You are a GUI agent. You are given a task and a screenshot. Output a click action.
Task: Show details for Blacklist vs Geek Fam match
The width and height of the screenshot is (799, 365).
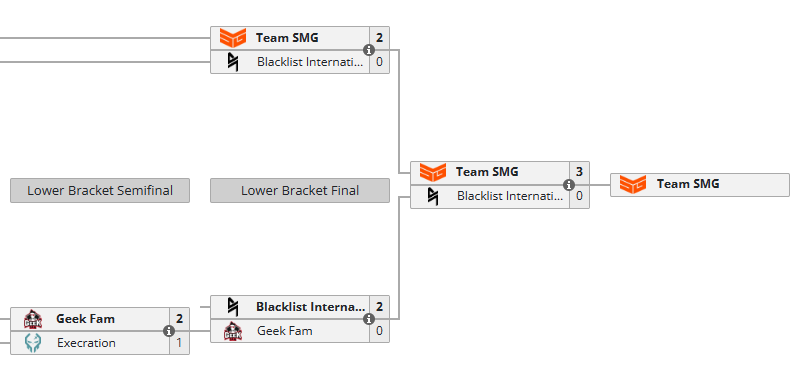369,319
